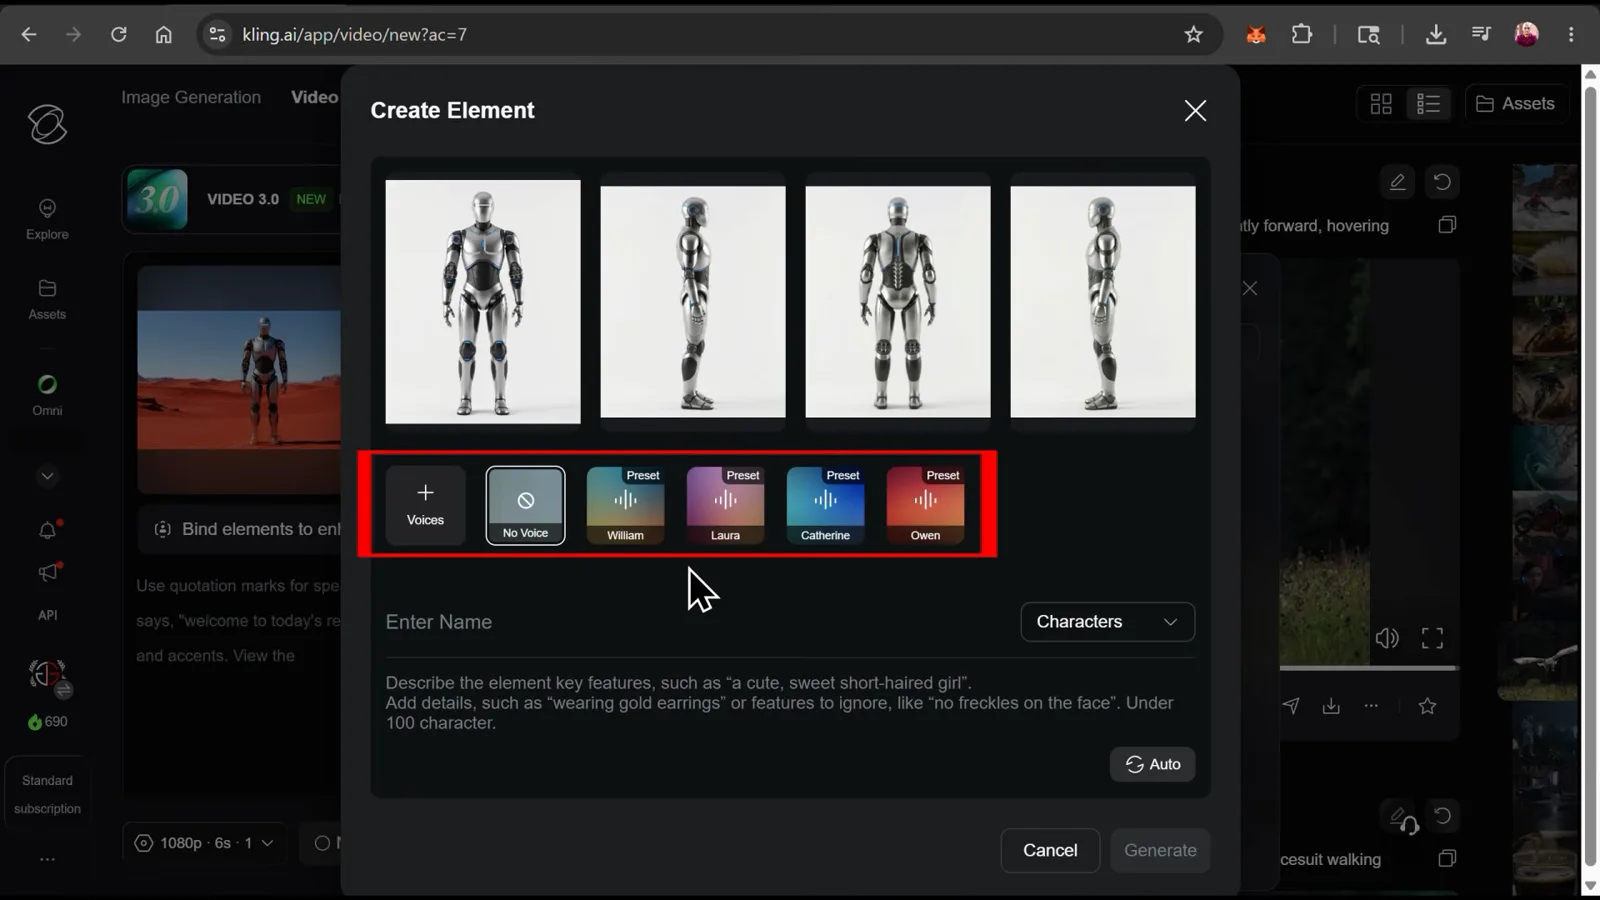Open the API sidebar link
Viewport: 1600px width, 900px height.
click(47, 615)
